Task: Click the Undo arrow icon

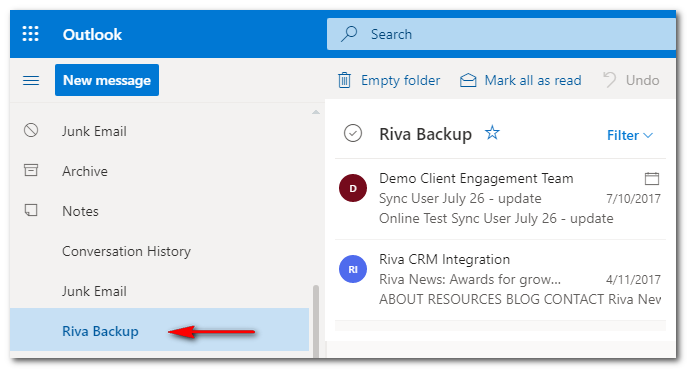Action: click(609, 80)
